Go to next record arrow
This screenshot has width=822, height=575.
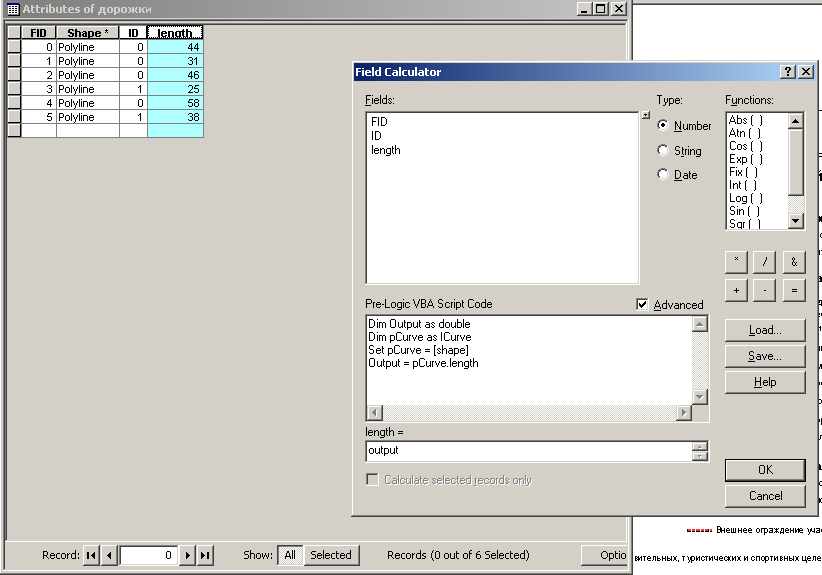[187, 555]
